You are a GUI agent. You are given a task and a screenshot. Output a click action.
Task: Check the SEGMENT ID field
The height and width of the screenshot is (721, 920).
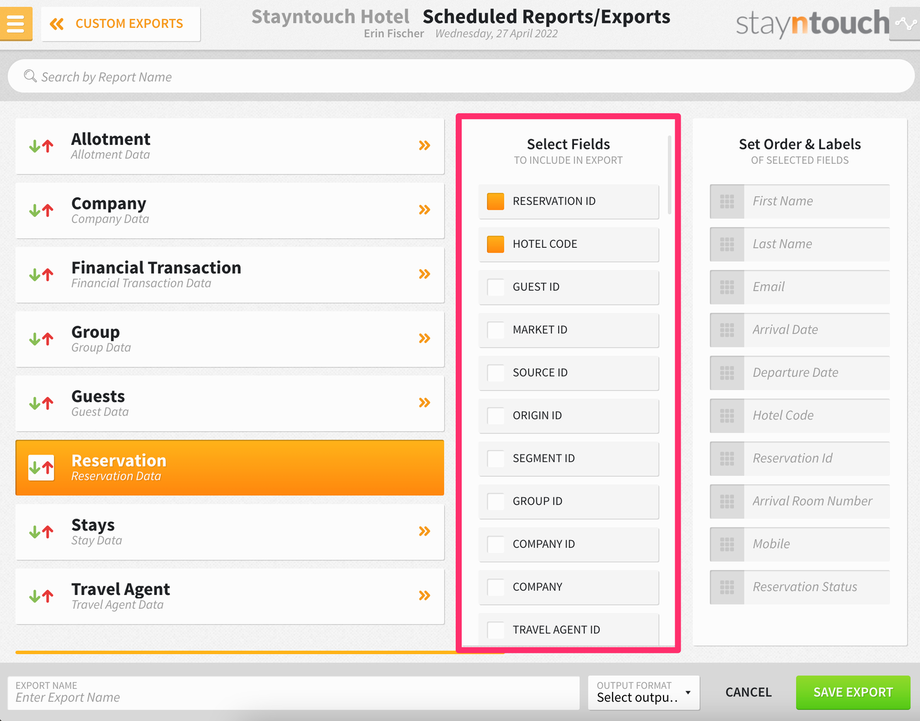495,458
